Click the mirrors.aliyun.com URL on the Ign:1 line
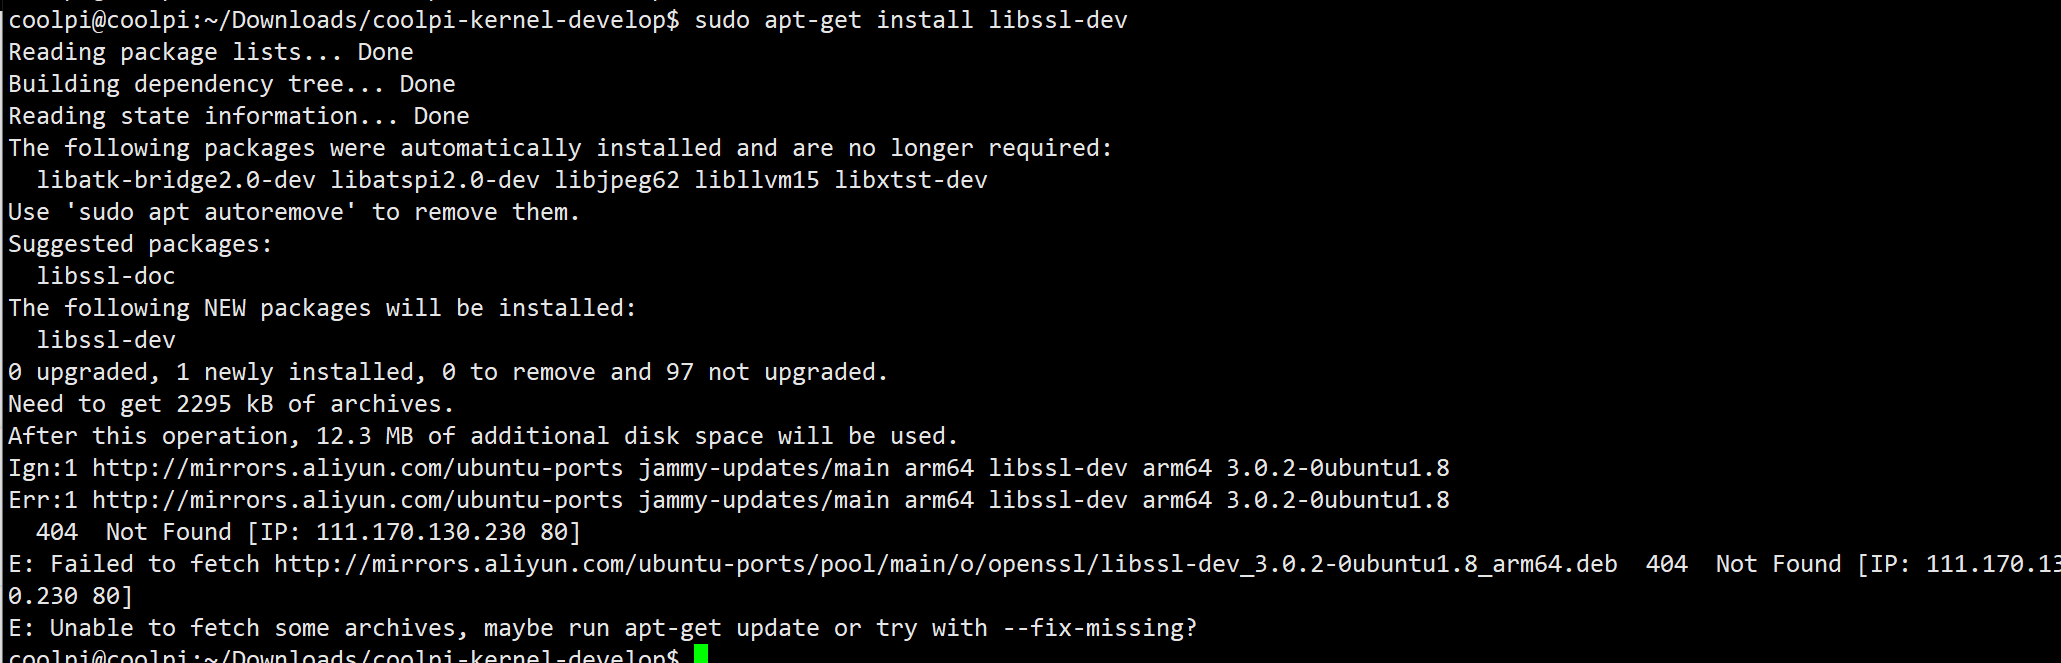 [358, 468]
